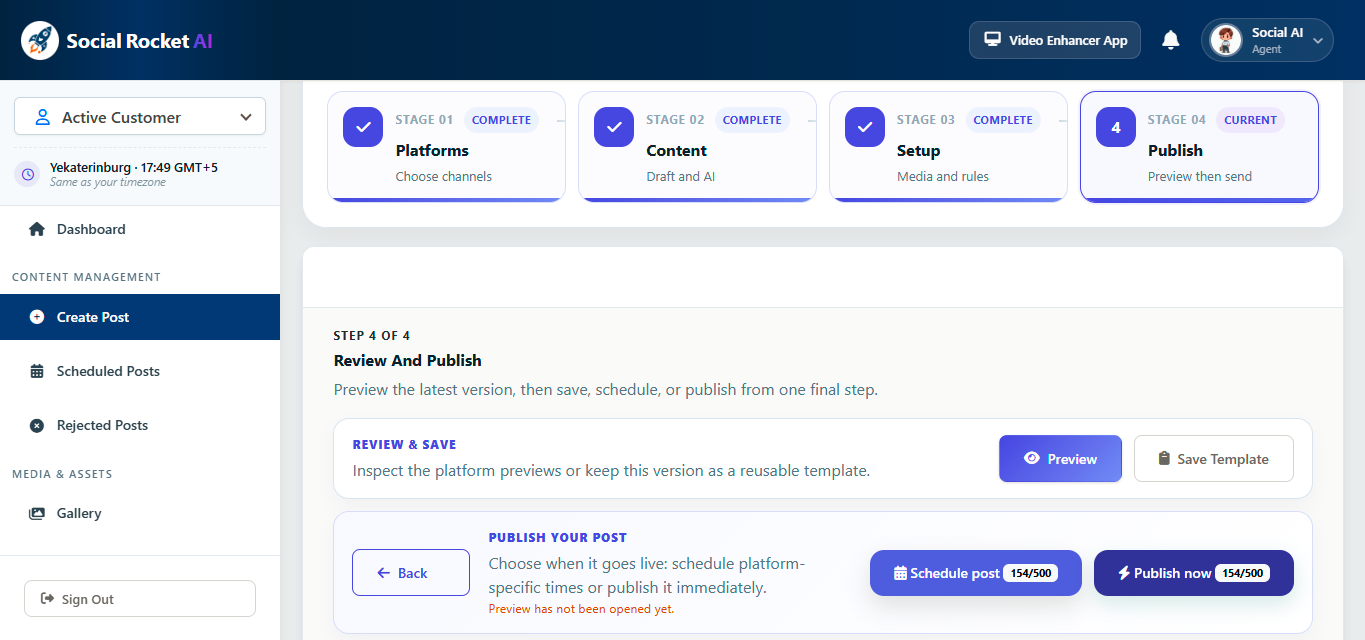Image resolution: width=1365 pixels, height=640 pixels.
Task: Click the Stage 03 Setup checkmark icon
Action: [x=865, y=127]
